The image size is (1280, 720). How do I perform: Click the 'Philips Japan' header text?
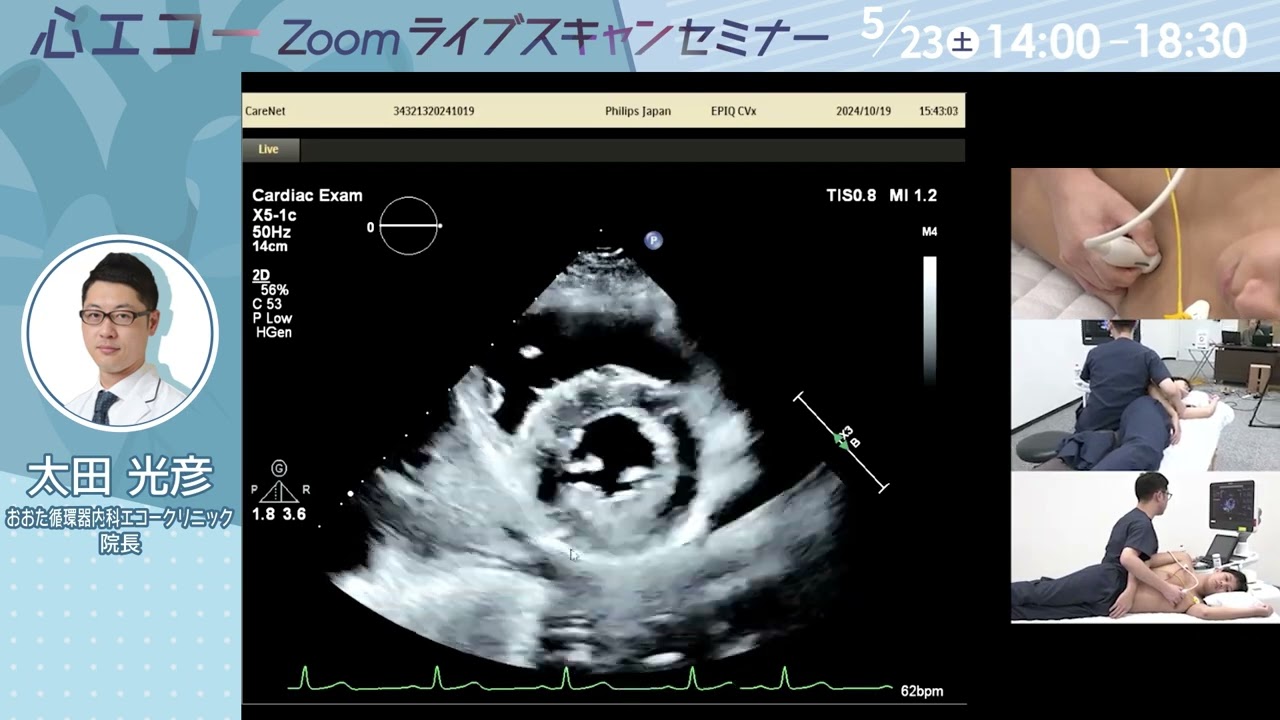point(638,111)
